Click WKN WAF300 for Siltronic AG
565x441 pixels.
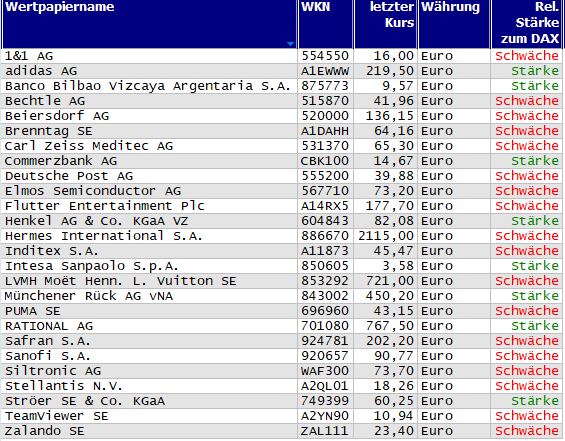pyautogui.click(x=325, y=371)
